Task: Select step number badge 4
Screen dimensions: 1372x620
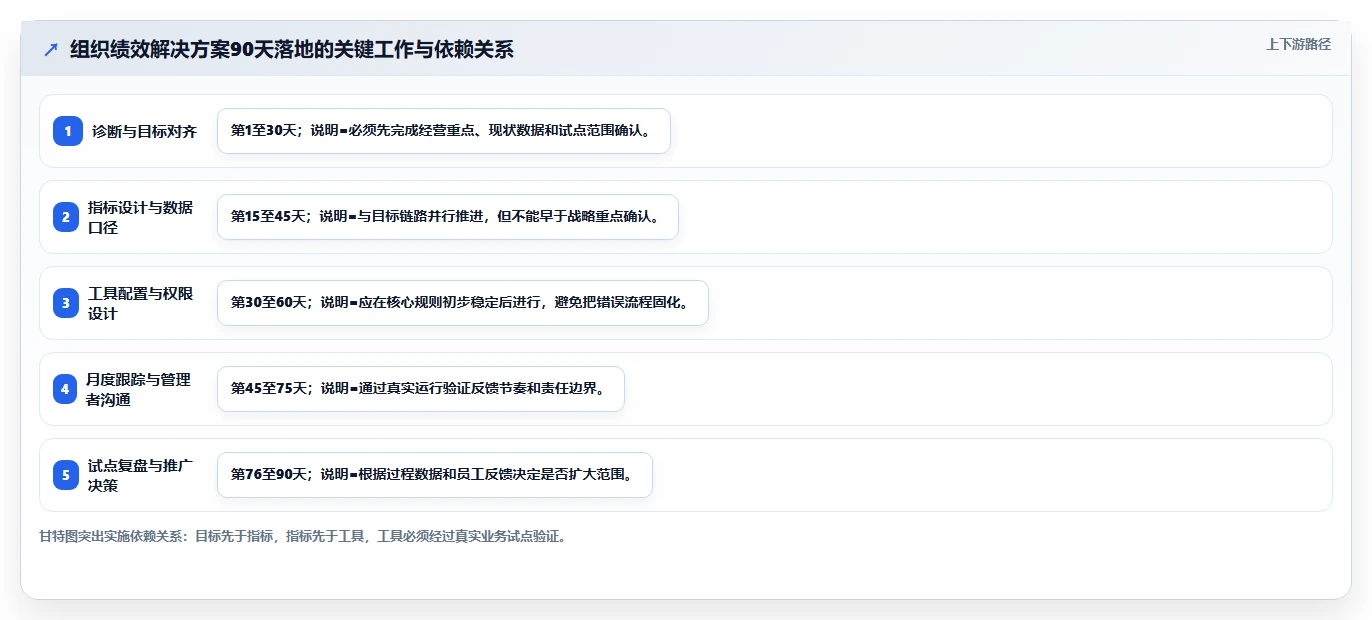Action: (67, 389)
